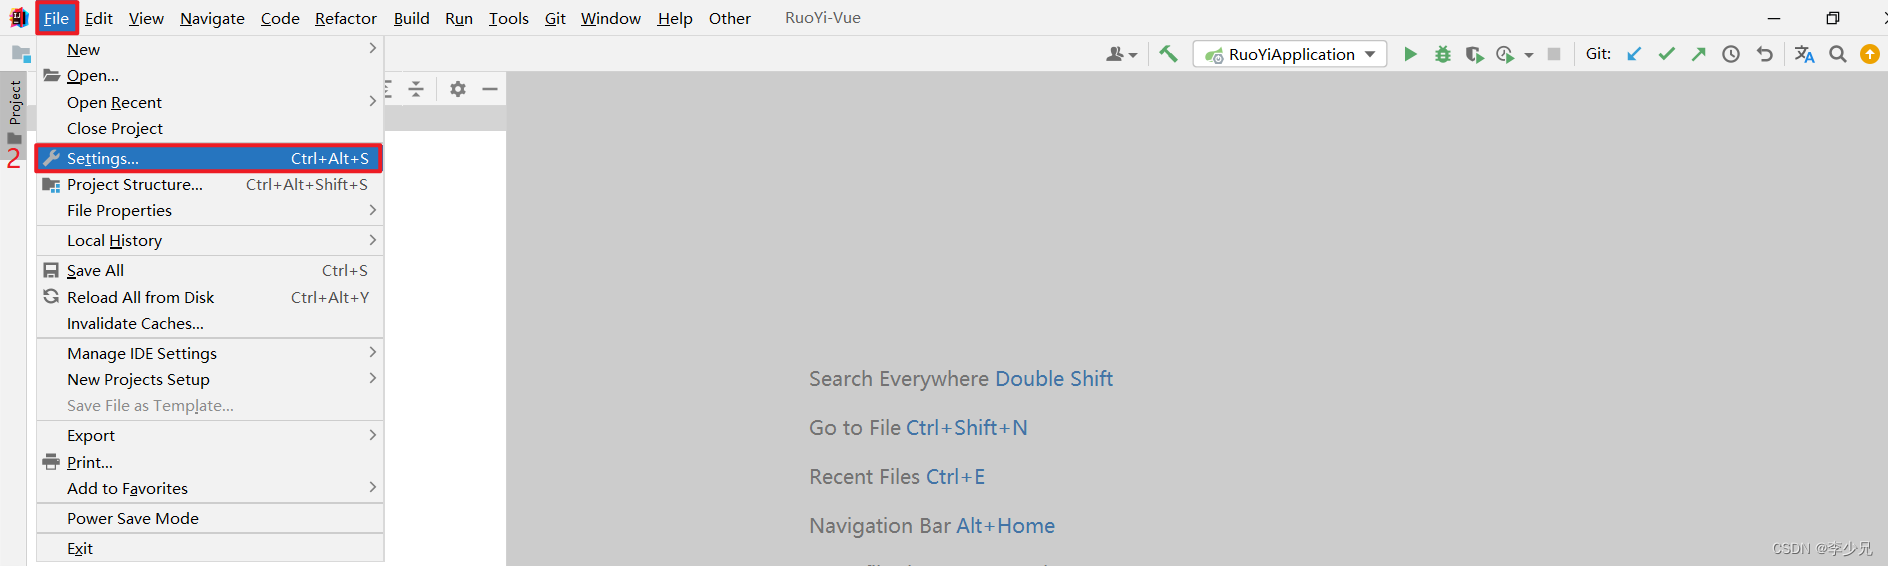Click Project Structure... menu item

210,184
